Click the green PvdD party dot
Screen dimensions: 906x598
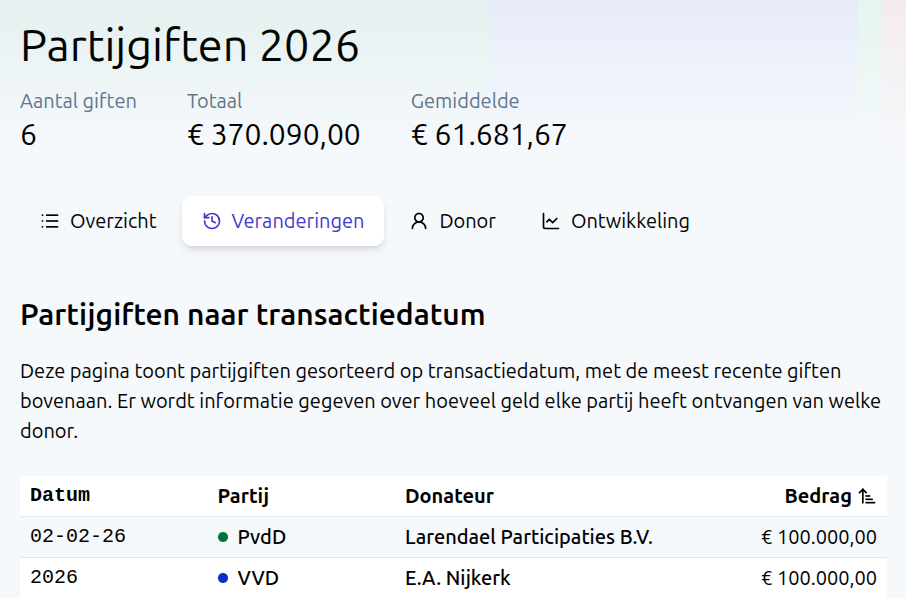[x=223, y=537]
